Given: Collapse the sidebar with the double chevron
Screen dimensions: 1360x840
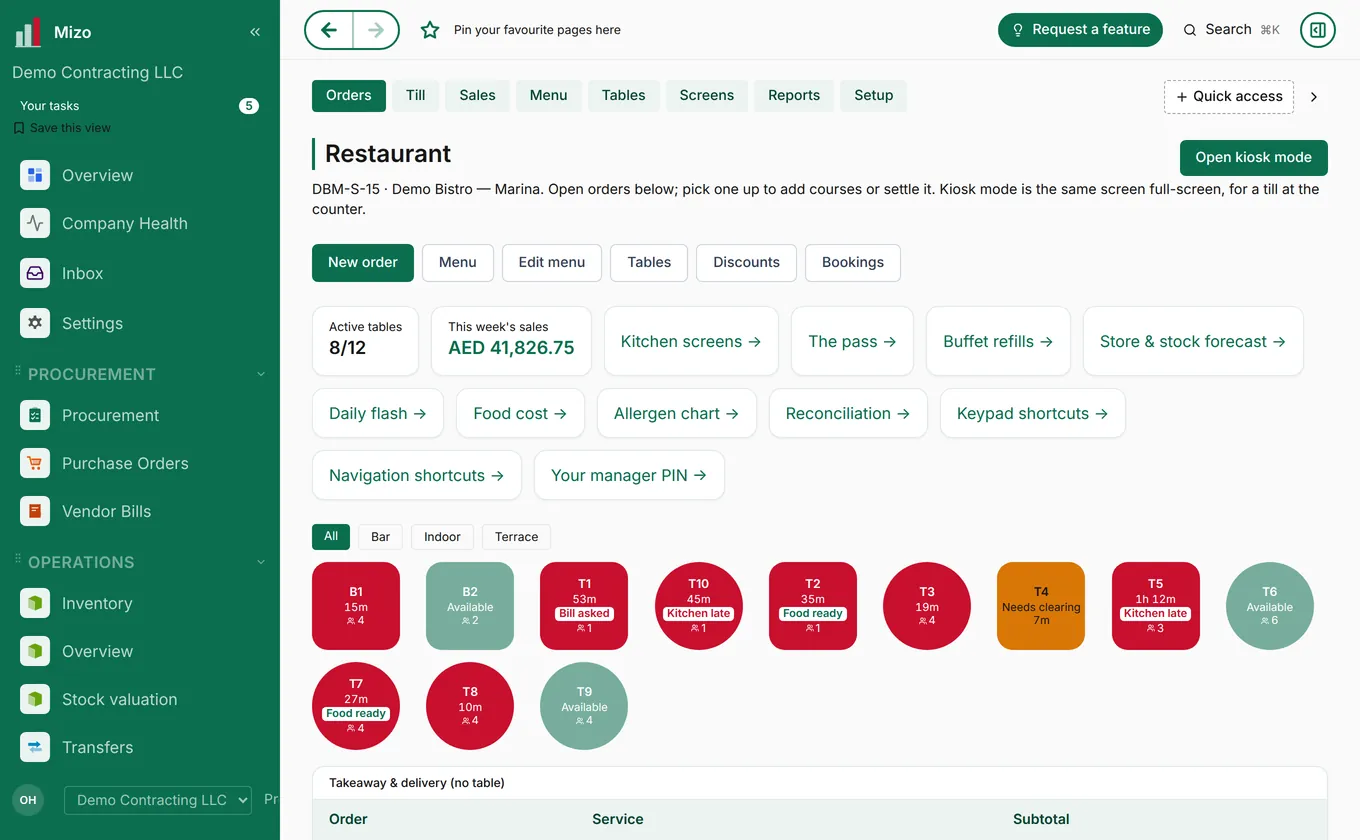Looking at the screenshot, I should [255, 32].
